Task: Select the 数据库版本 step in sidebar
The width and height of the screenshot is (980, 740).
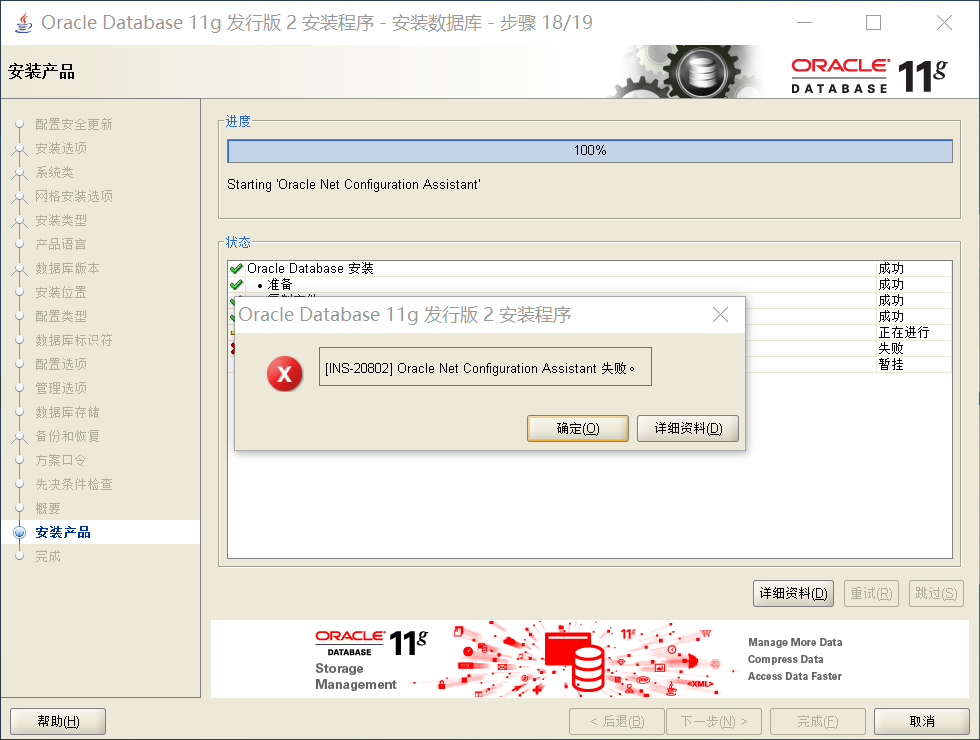Action: tap(68, 268)
